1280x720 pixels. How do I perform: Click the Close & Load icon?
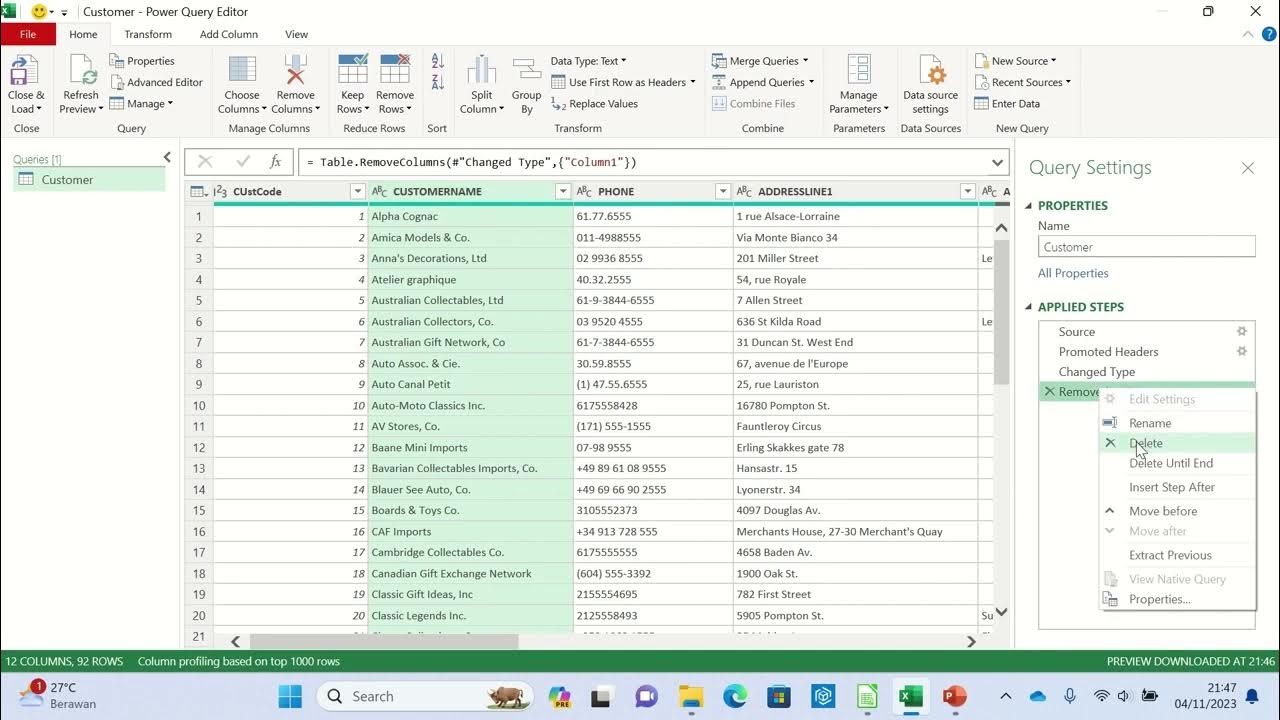(24, 70)
